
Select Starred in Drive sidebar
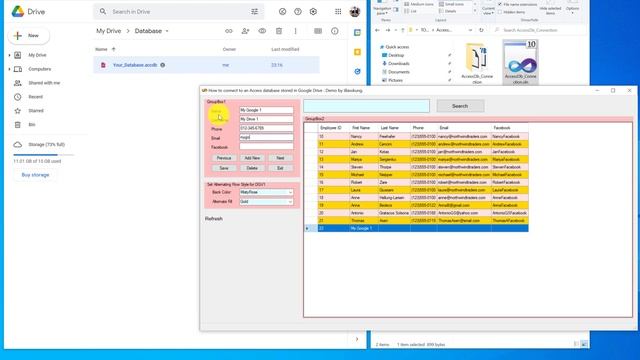coord(36,111)
